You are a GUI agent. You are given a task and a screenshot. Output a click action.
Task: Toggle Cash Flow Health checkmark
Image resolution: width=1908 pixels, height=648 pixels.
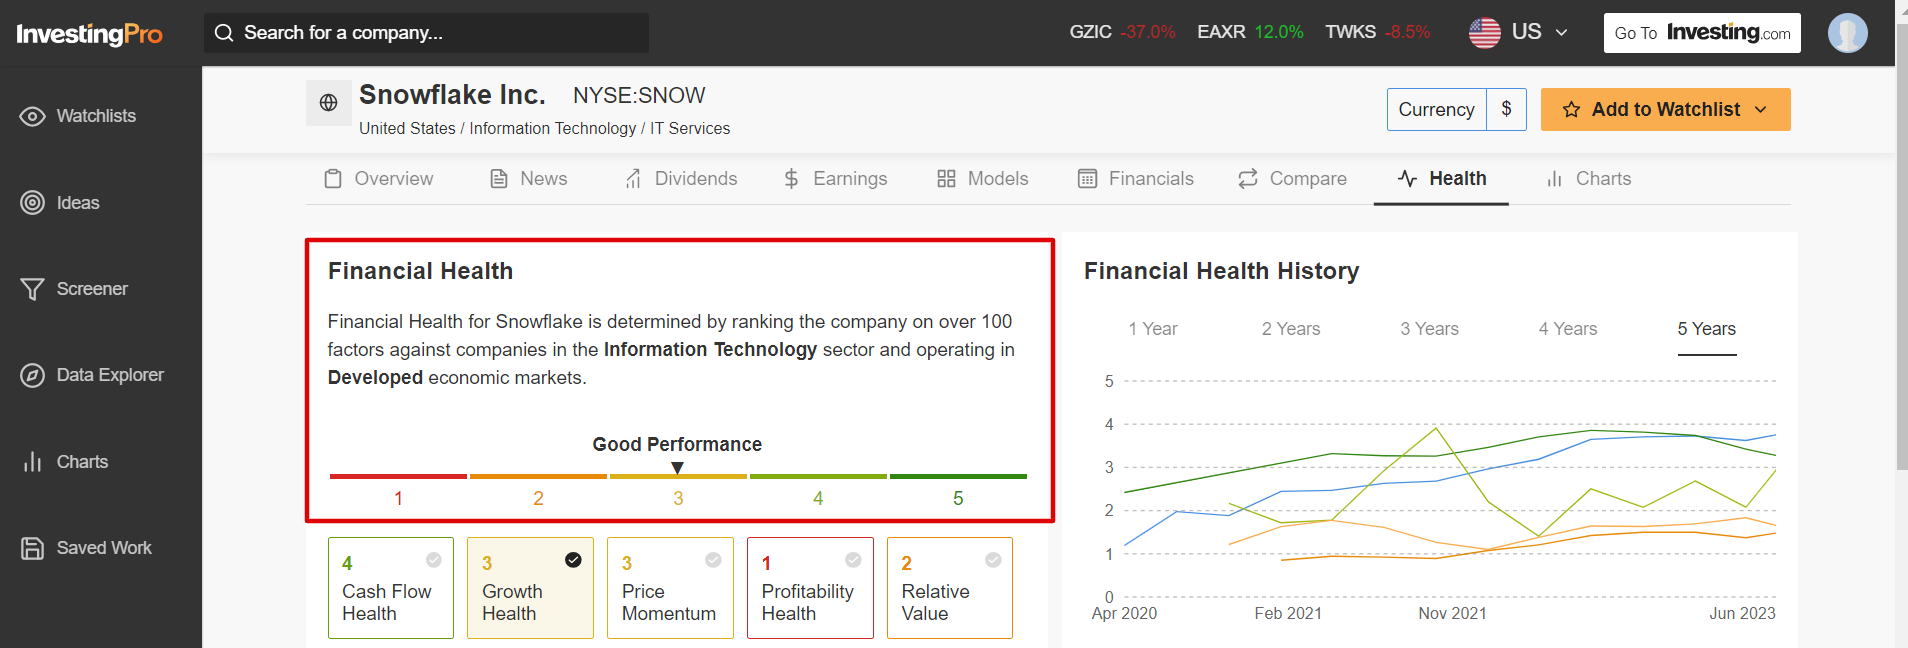433,560
